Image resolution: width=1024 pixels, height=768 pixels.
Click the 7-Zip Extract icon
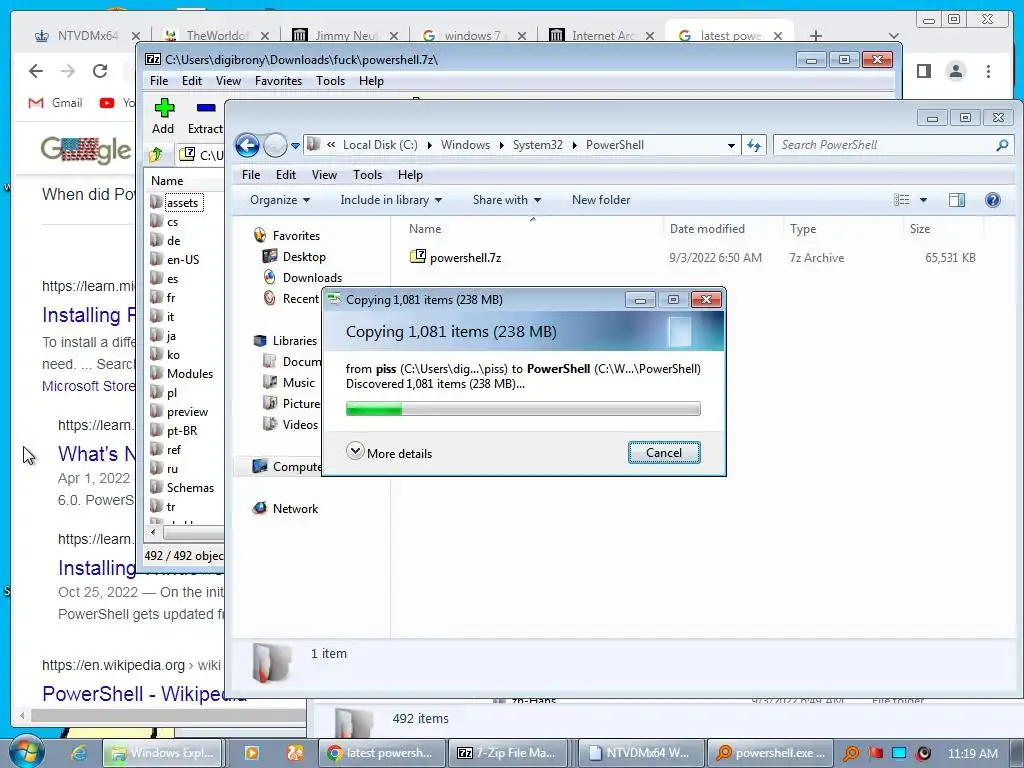(x=206, y=108)
